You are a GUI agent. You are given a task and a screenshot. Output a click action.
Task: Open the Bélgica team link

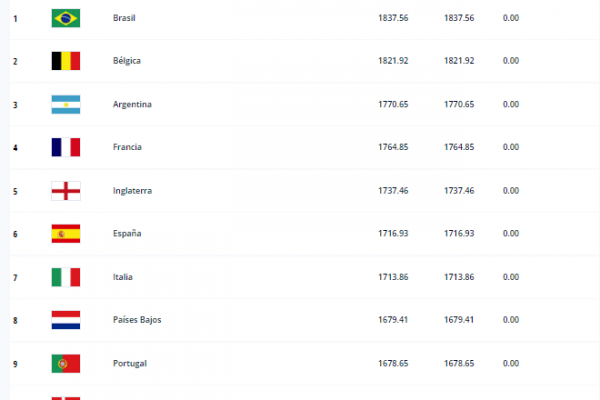click(127, 61)
